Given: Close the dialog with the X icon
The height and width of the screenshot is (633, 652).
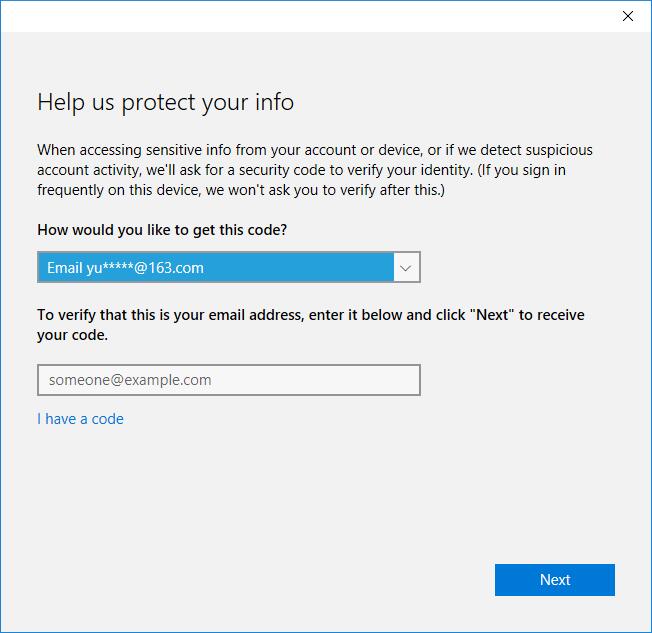Looking at the screenshot, I should pyautogui.click(x=627, y=16).
